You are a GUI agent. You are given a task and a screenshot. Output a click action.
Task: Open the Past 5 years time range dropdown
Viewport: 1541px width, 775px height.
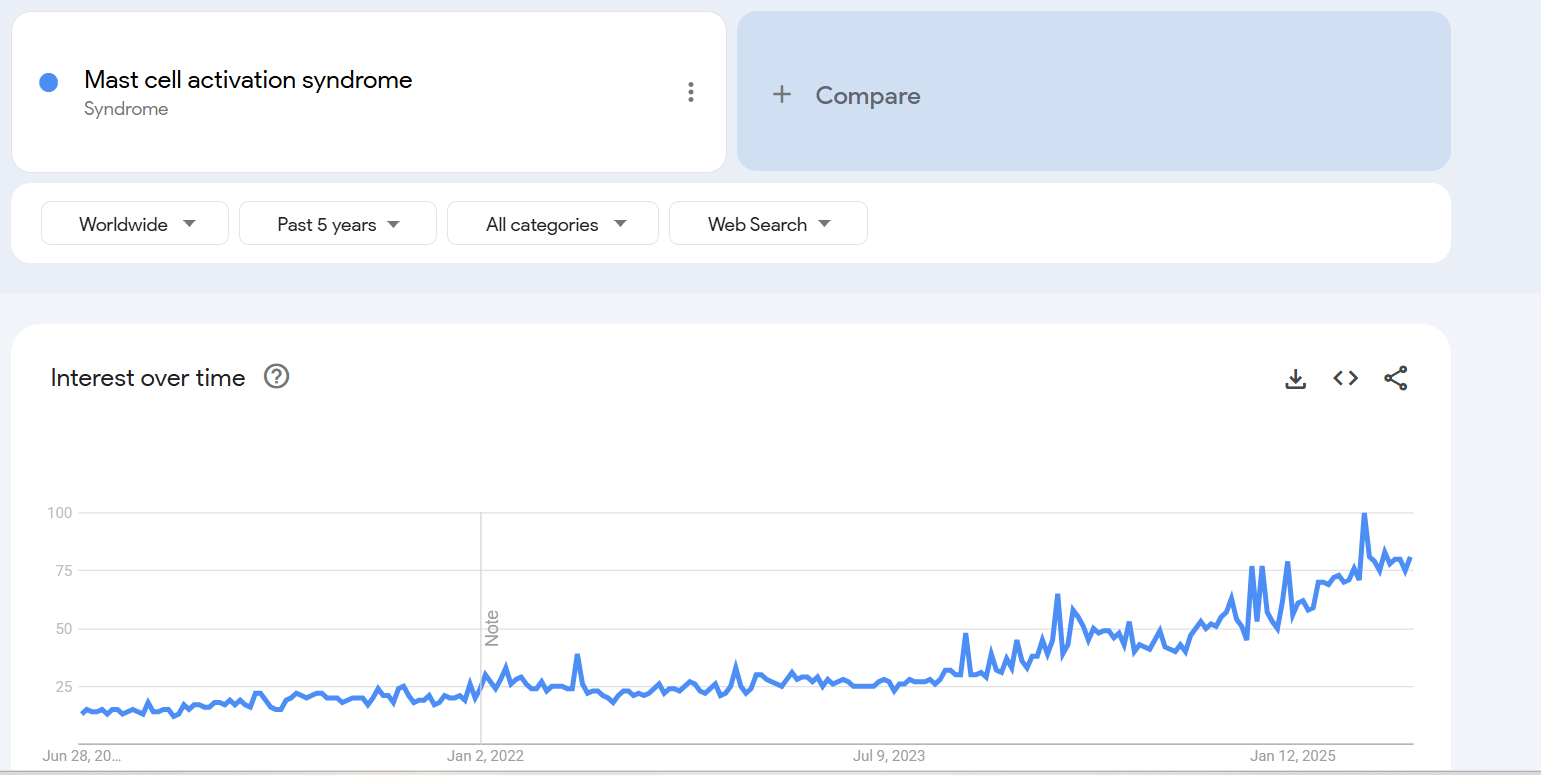pos(338,223)
